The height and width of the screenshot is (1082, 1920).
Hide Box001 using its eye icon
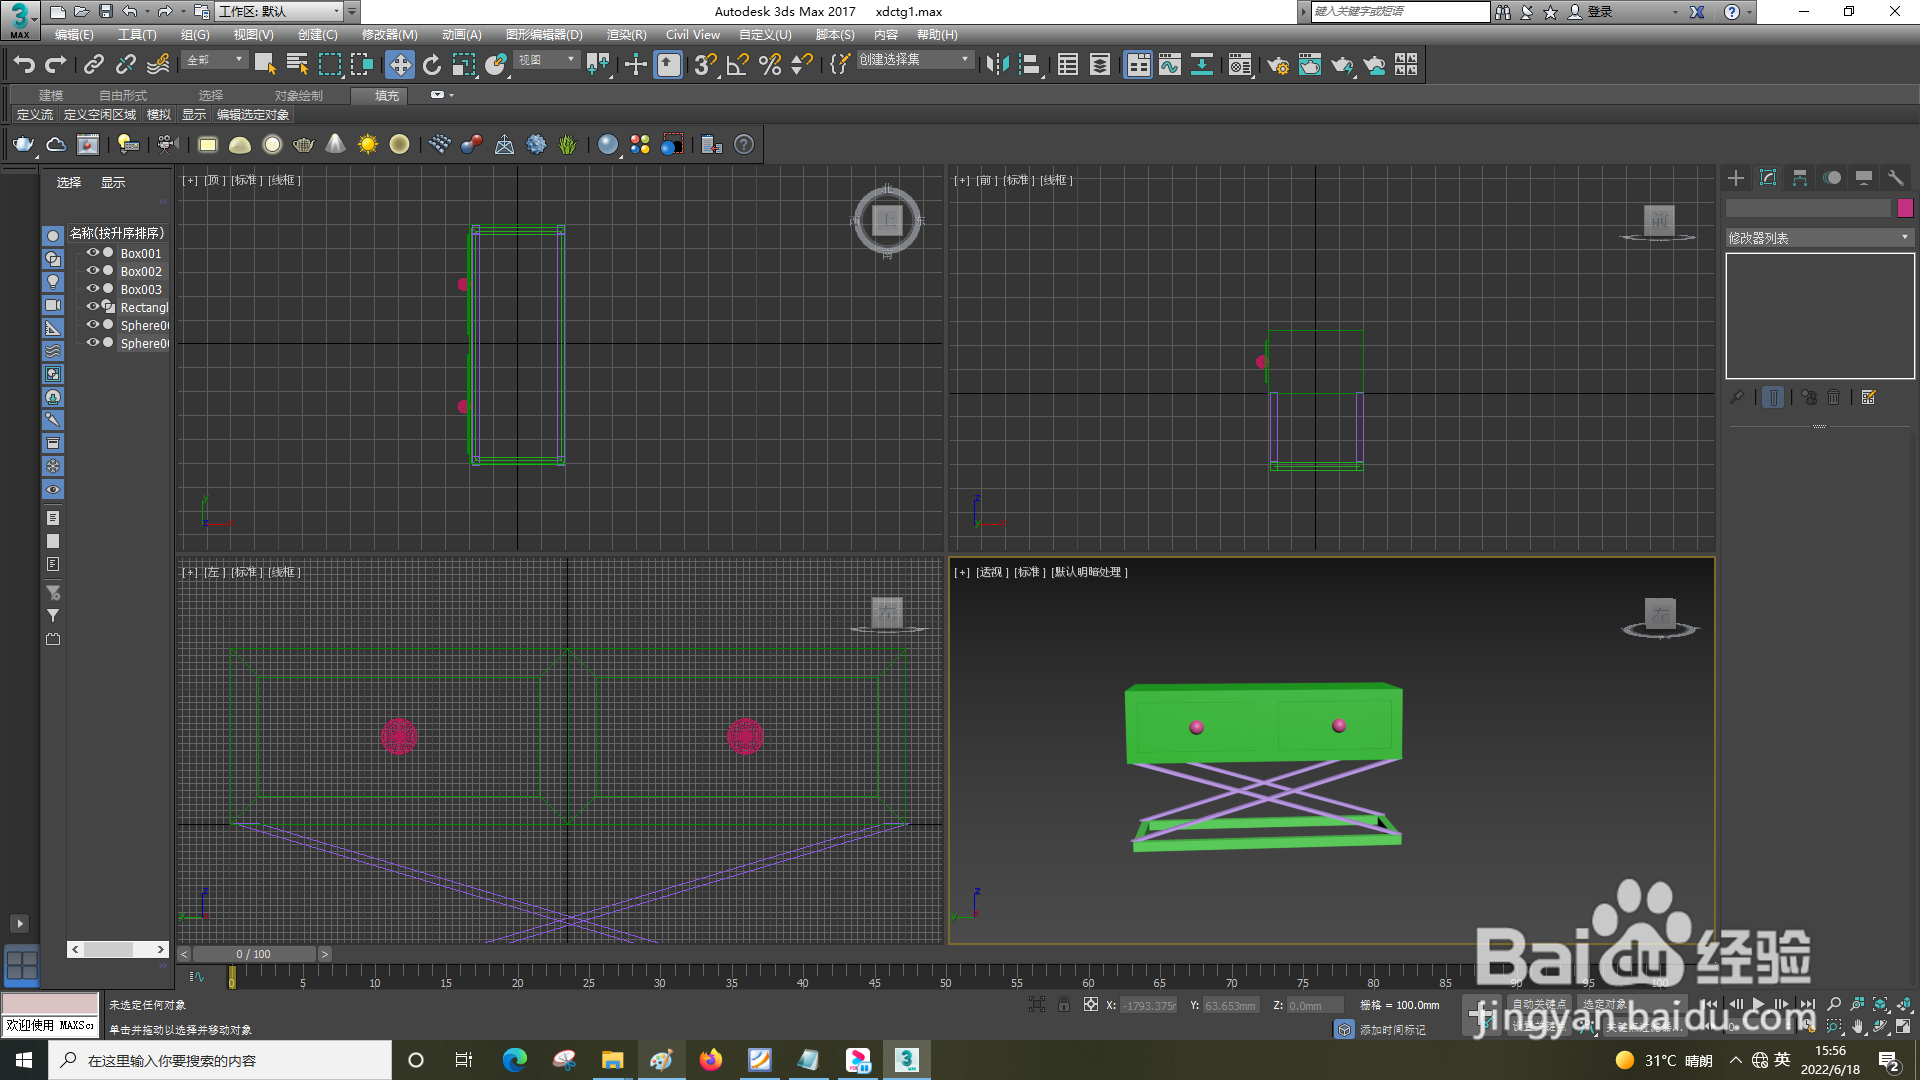coord(92,253)
